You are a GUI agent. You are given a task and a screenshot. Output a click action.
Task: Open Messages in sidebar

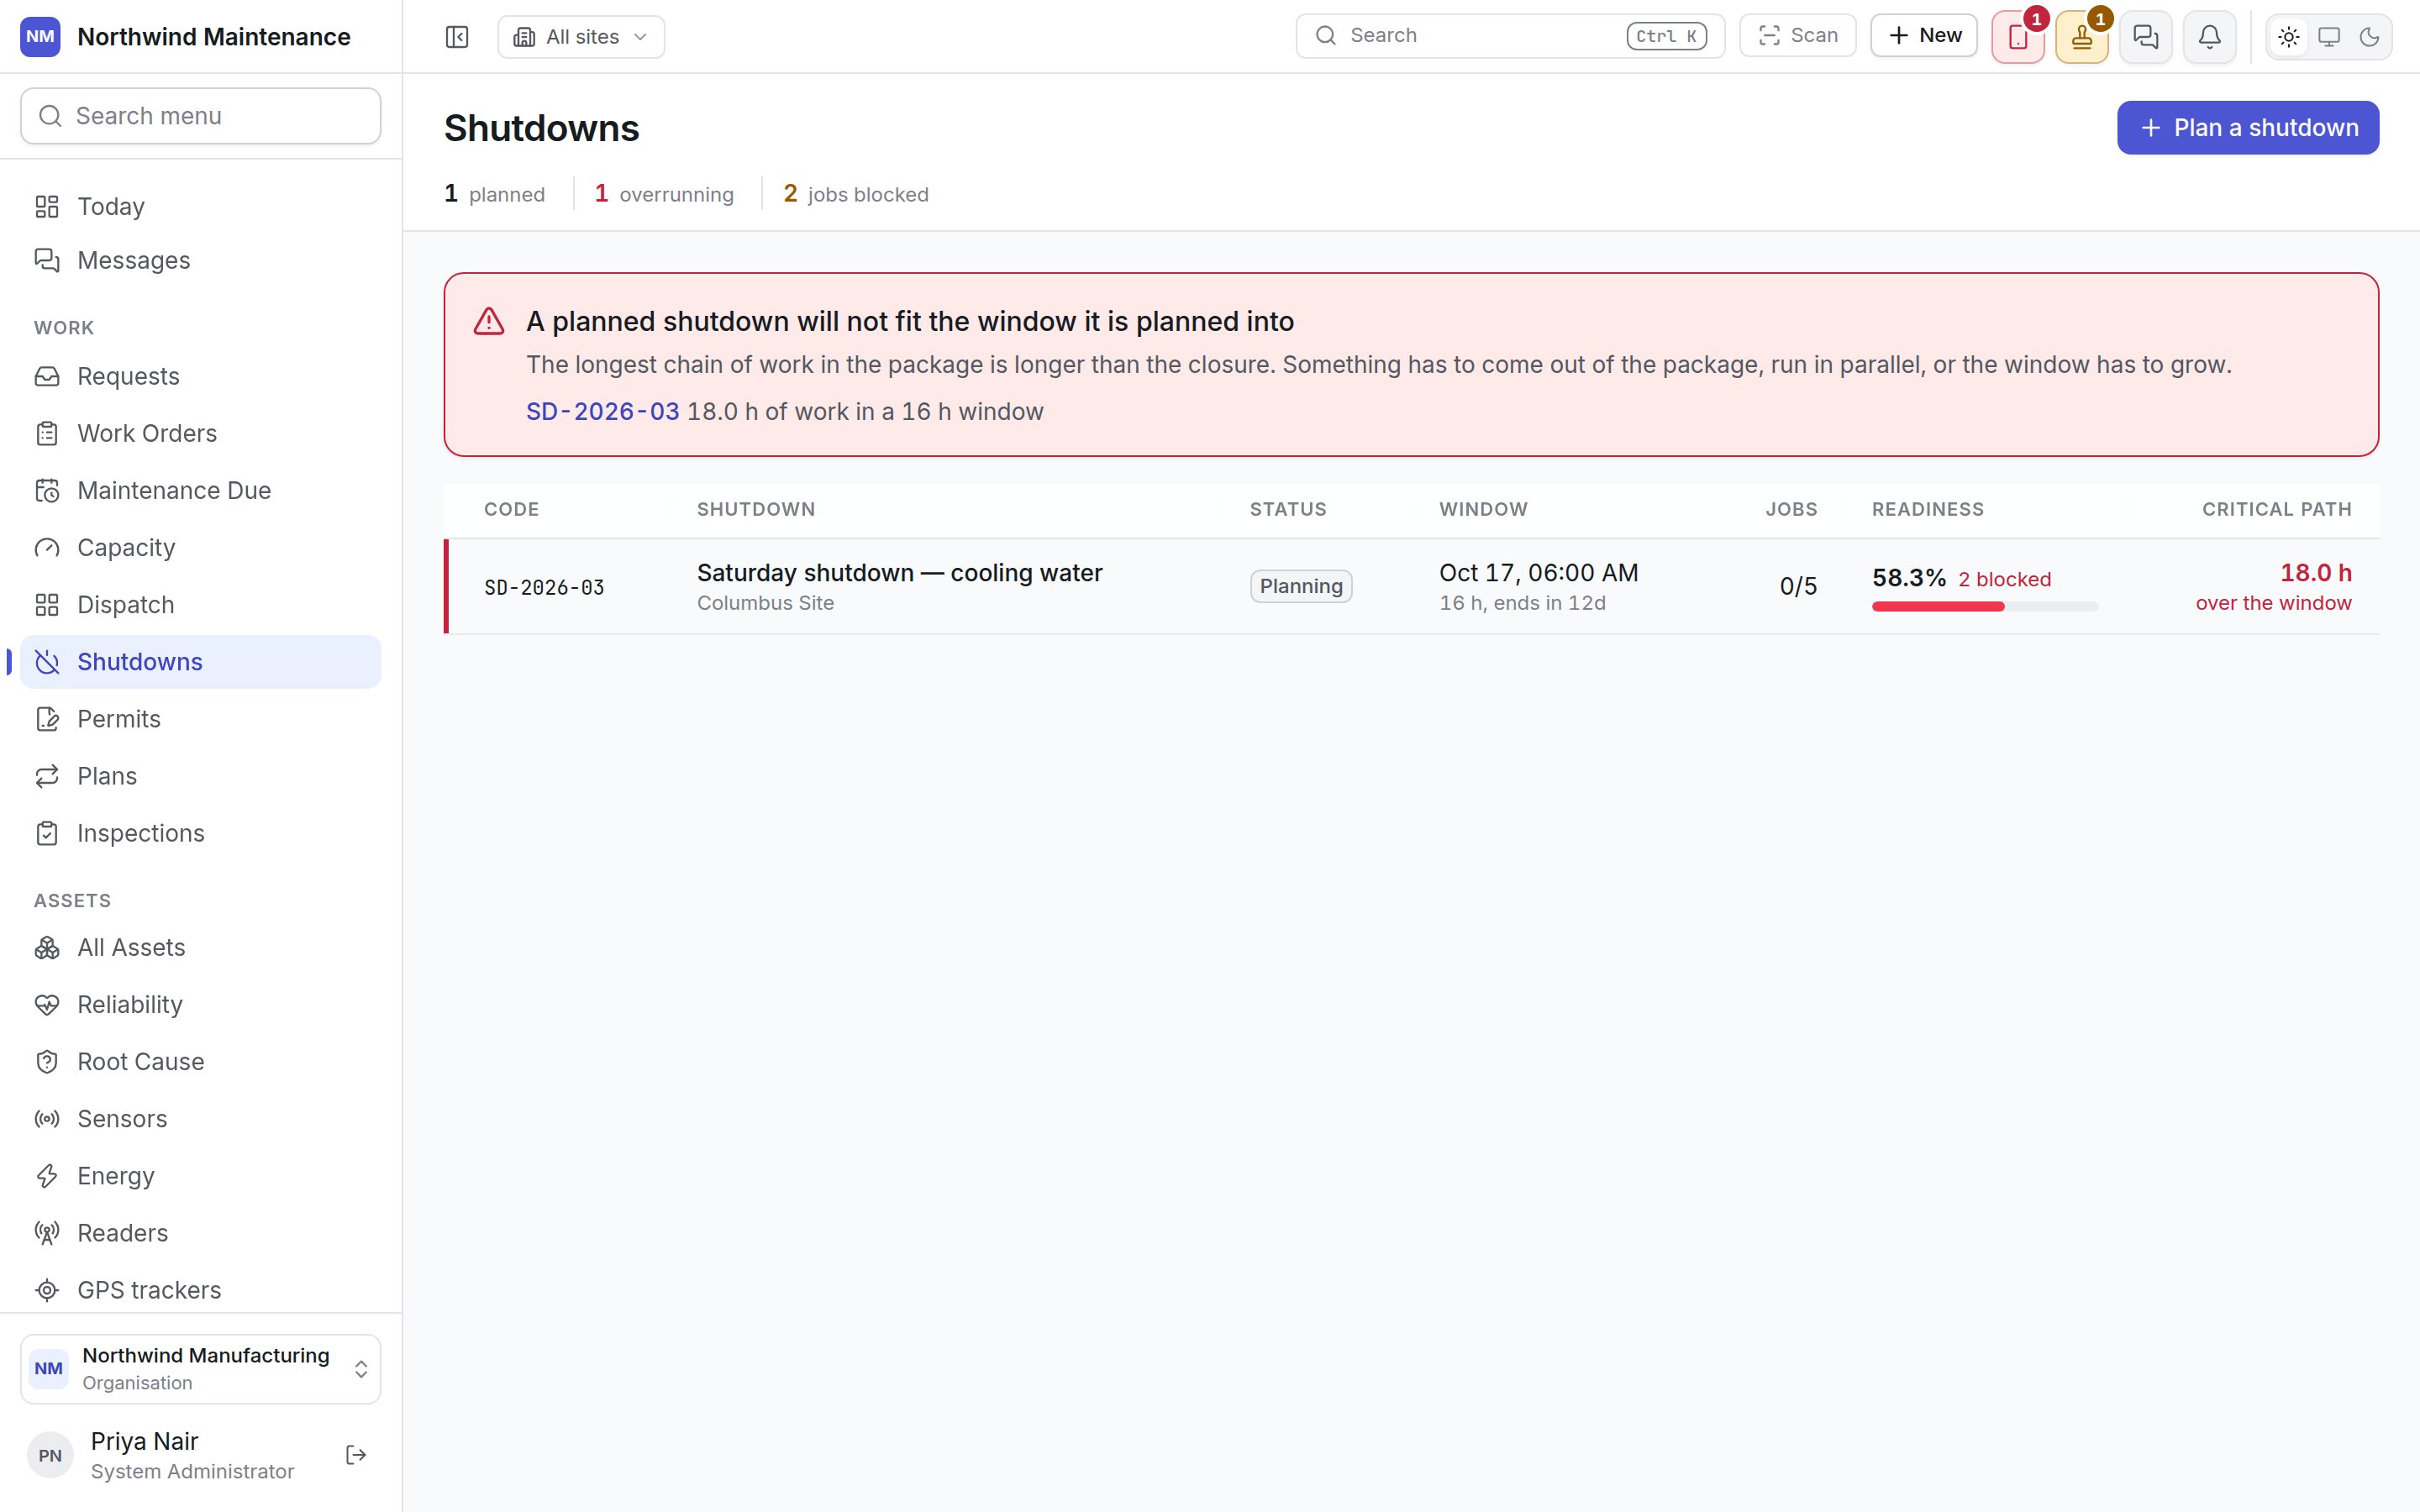click(x=201, y=260)
